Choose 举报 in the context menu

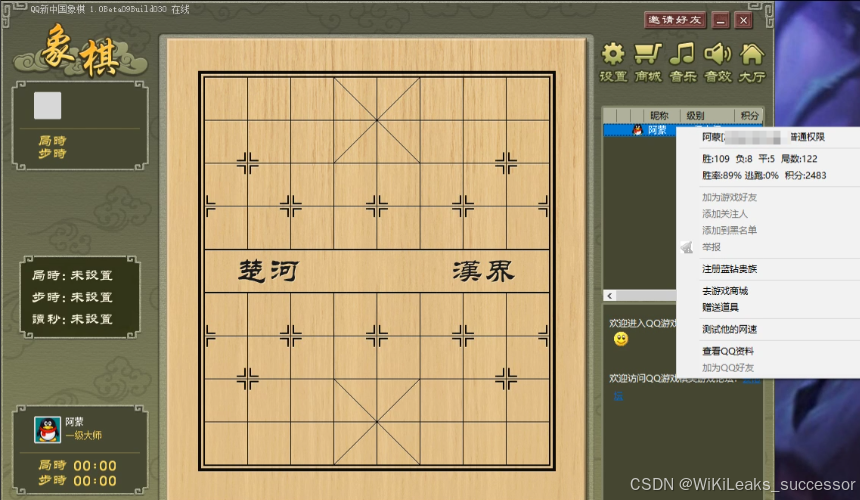(x=711, y=247)
